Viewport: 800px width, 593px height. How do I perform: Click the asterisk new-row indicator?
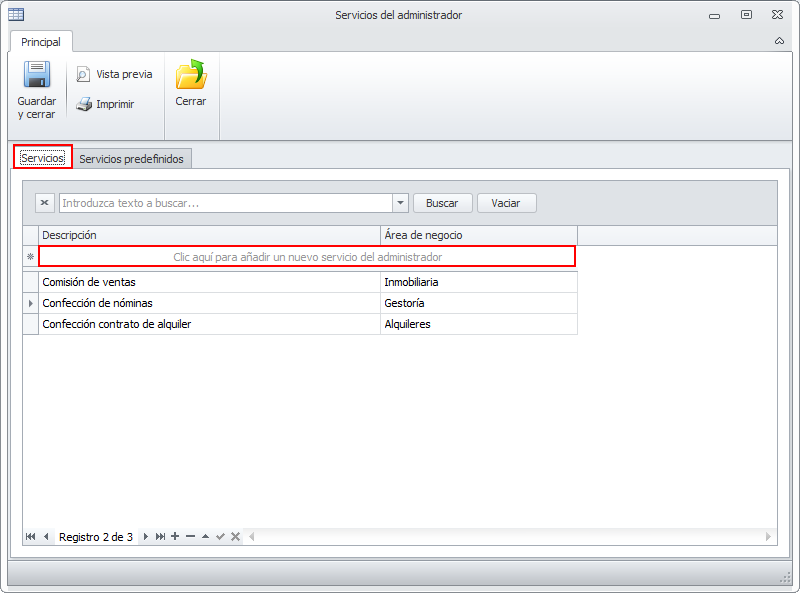(31, 257)
